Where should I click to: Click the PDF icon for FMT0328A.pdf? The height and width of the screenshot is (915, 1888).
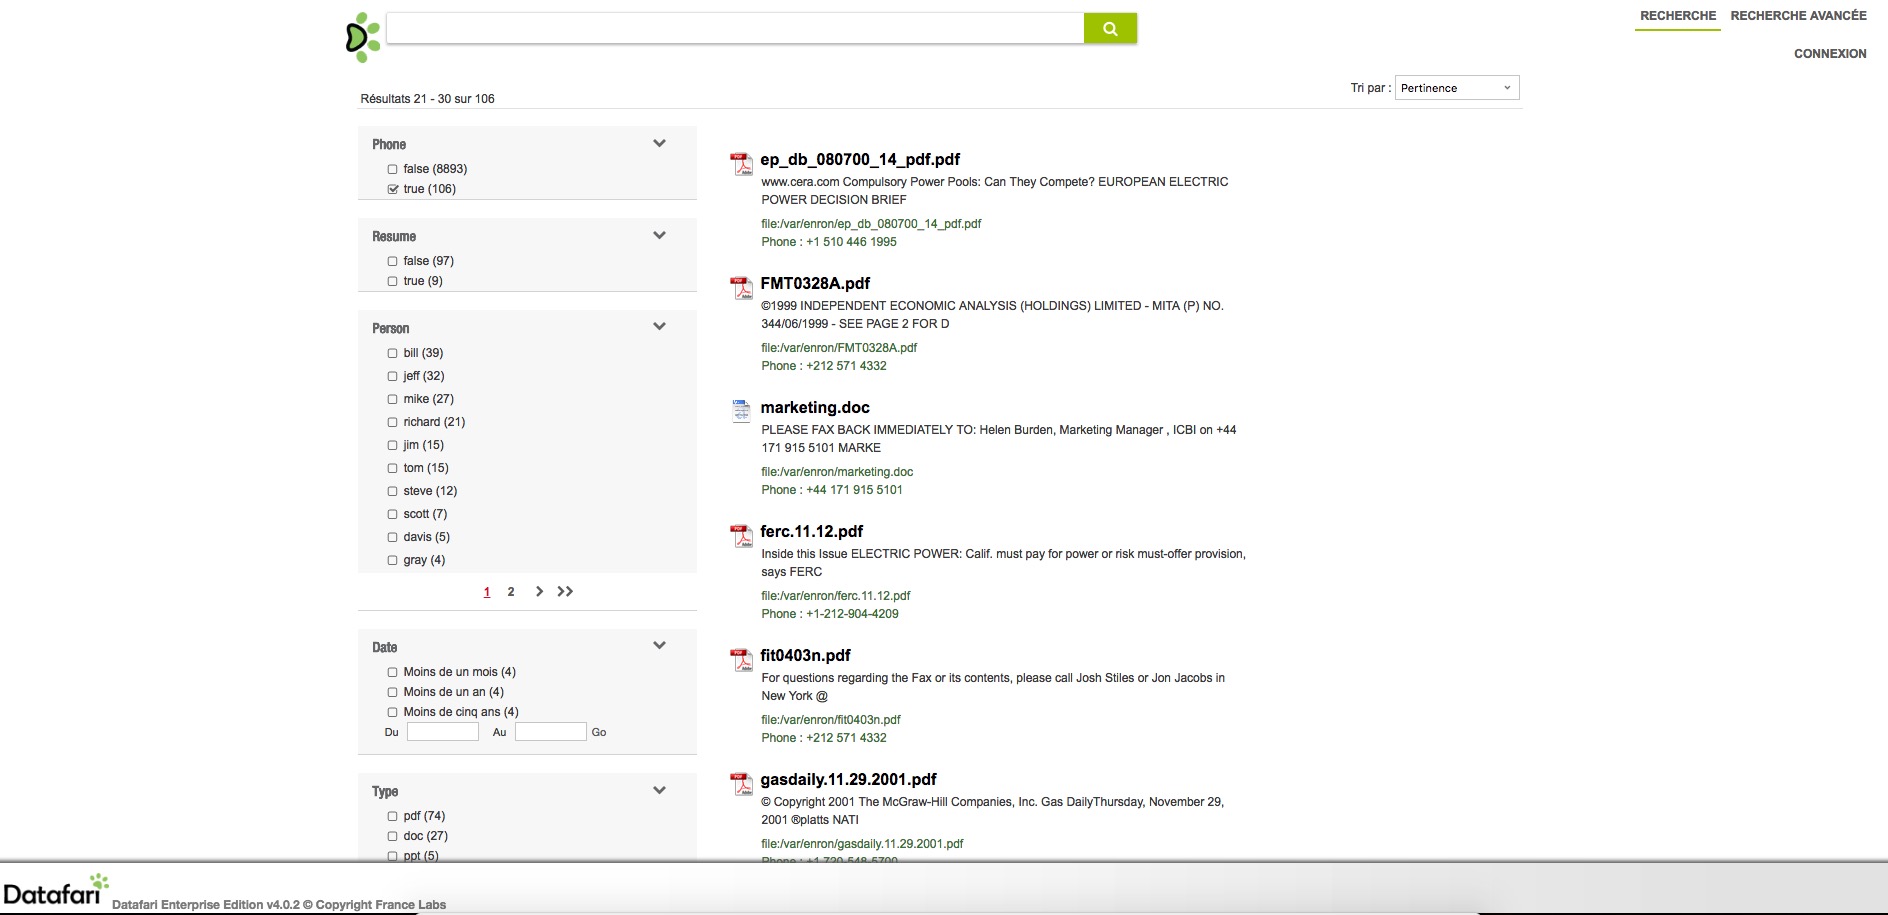[741, 288]
